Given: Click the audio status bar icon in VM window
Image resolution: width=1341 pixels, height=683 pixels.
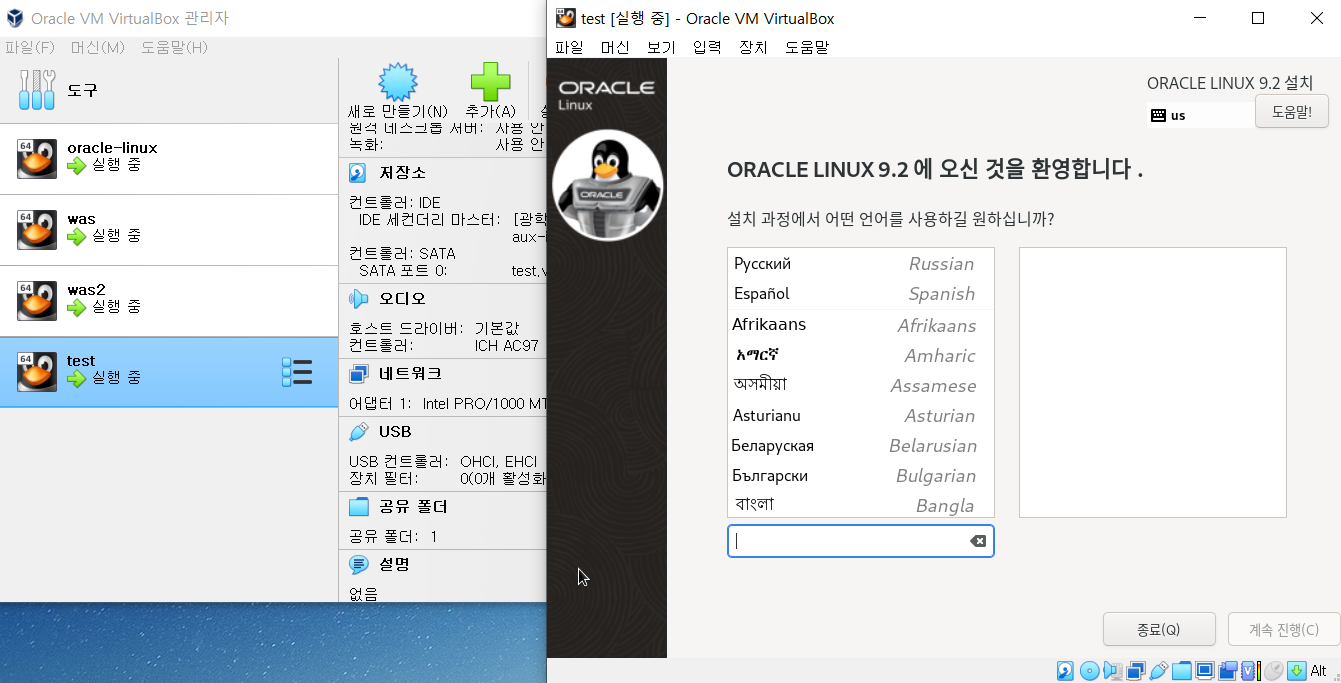Looking at the screenshot, I should (1112, 671).
